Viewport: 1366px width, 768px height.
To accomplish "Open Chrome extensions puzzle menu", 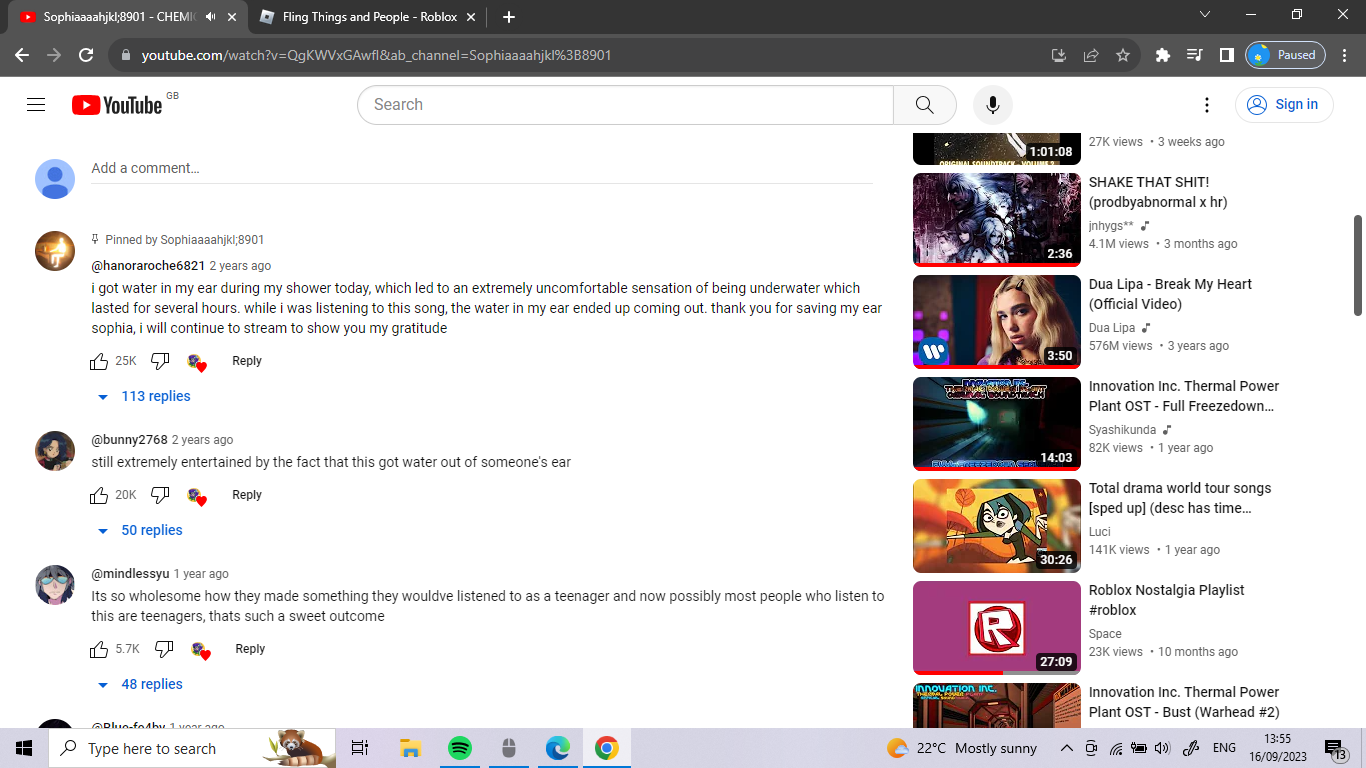I will coord(1162,55).
